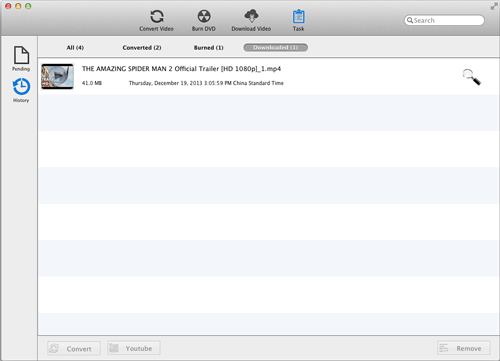This screenshot has width=500, height=361.
Task: Open the Burn DVD tool
Action: (x=204, y=20)
